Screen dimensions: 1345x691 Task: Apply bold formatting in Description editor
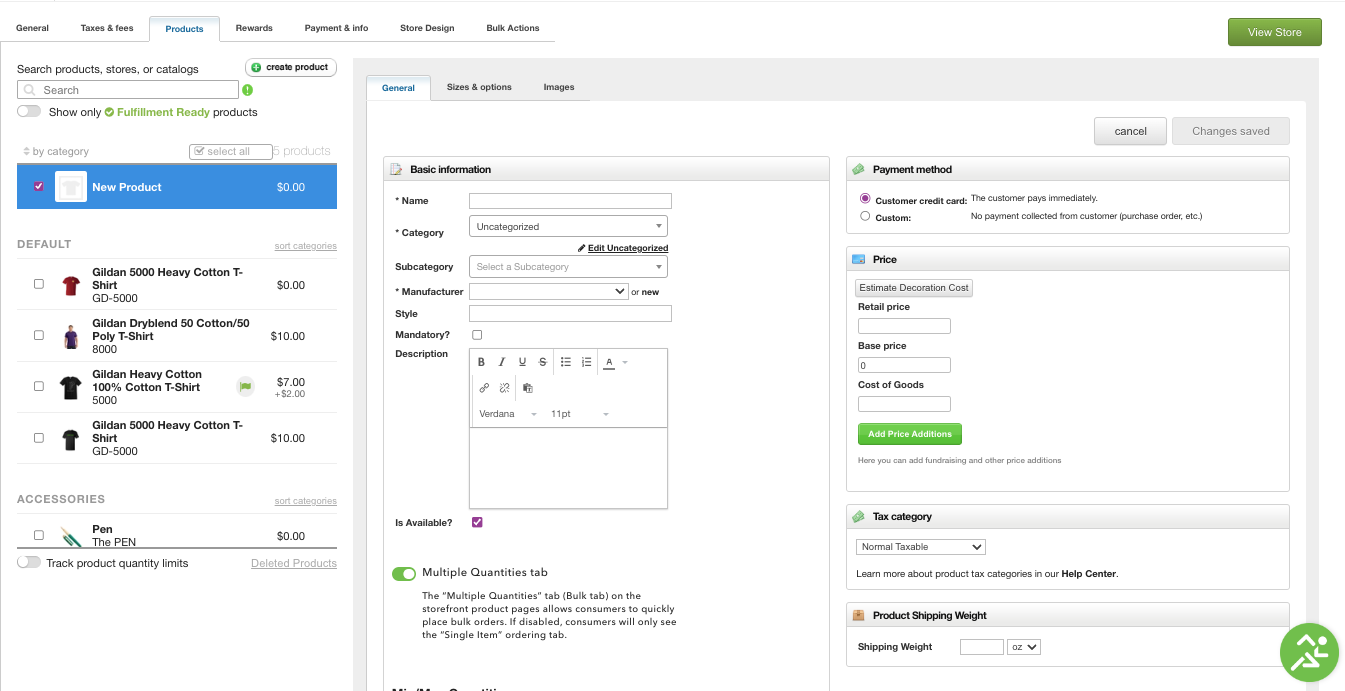(x=481, y=362)
